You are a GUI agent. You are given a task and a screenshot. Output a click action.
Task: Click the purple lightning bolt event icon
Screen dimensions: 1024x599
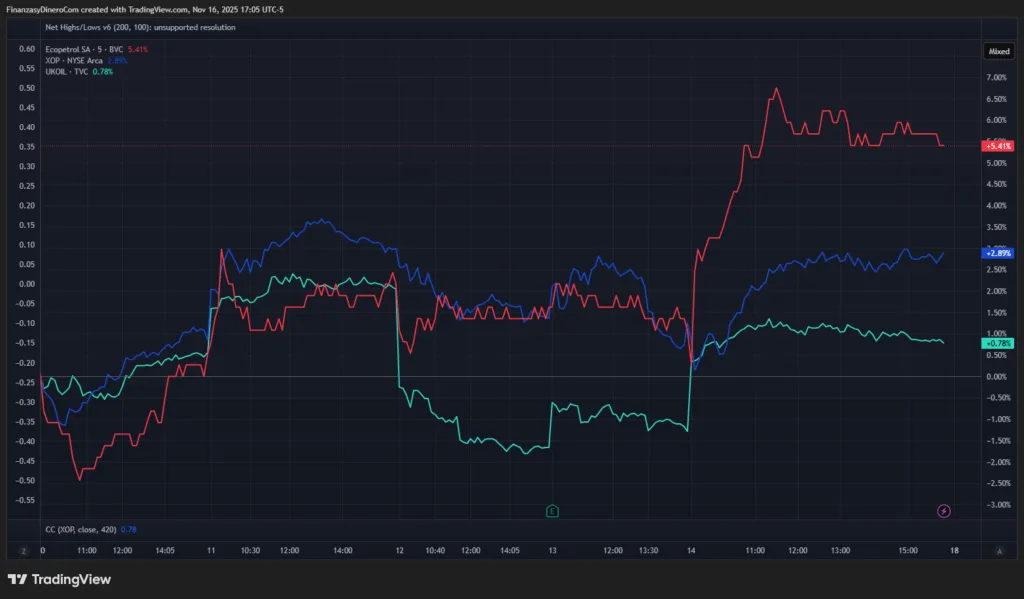click(x=944, y=511)
